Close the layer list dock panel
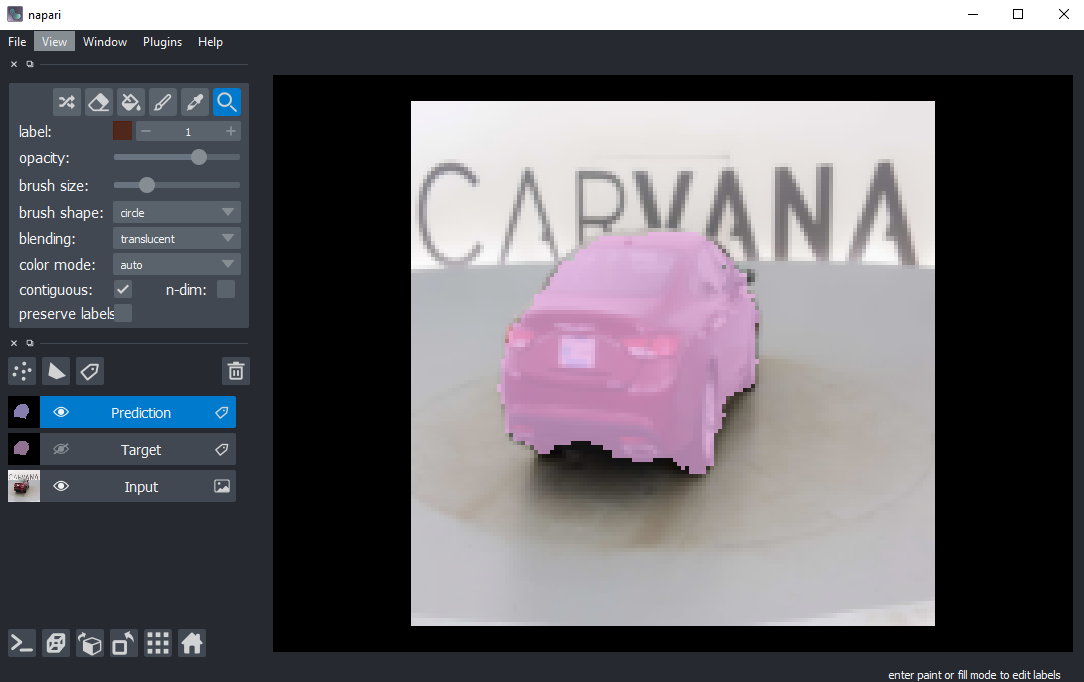 point(14,343)
